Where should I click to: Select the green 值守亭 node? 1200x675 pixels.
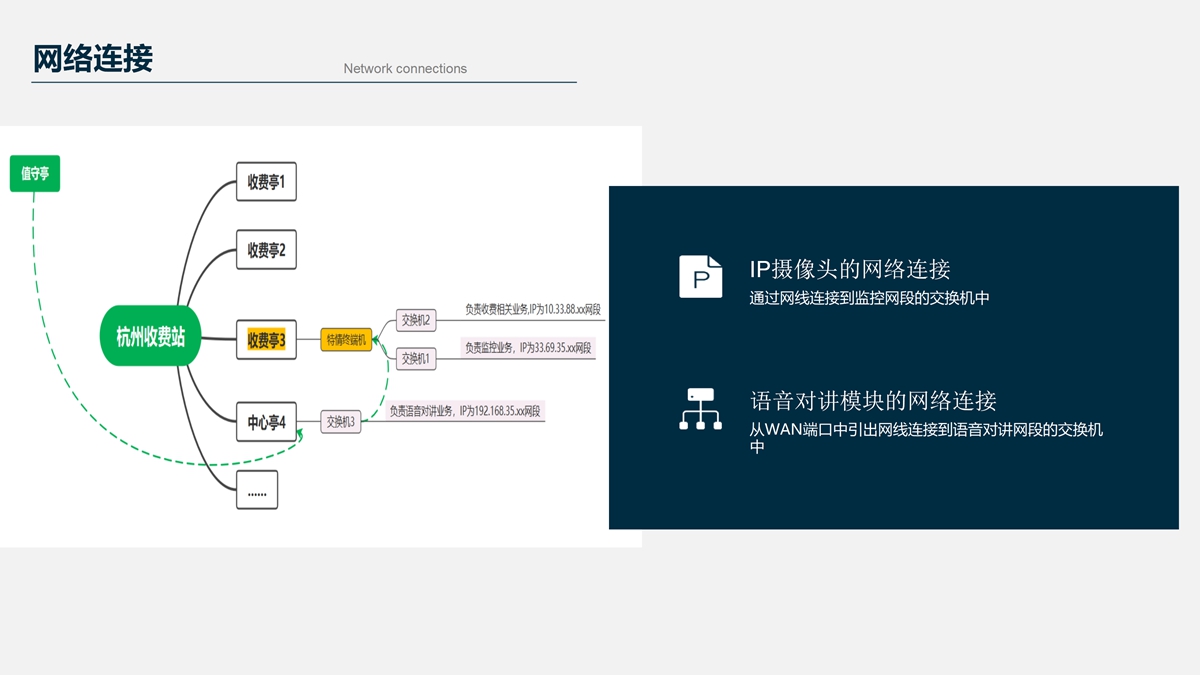click(x=35, y=173)
